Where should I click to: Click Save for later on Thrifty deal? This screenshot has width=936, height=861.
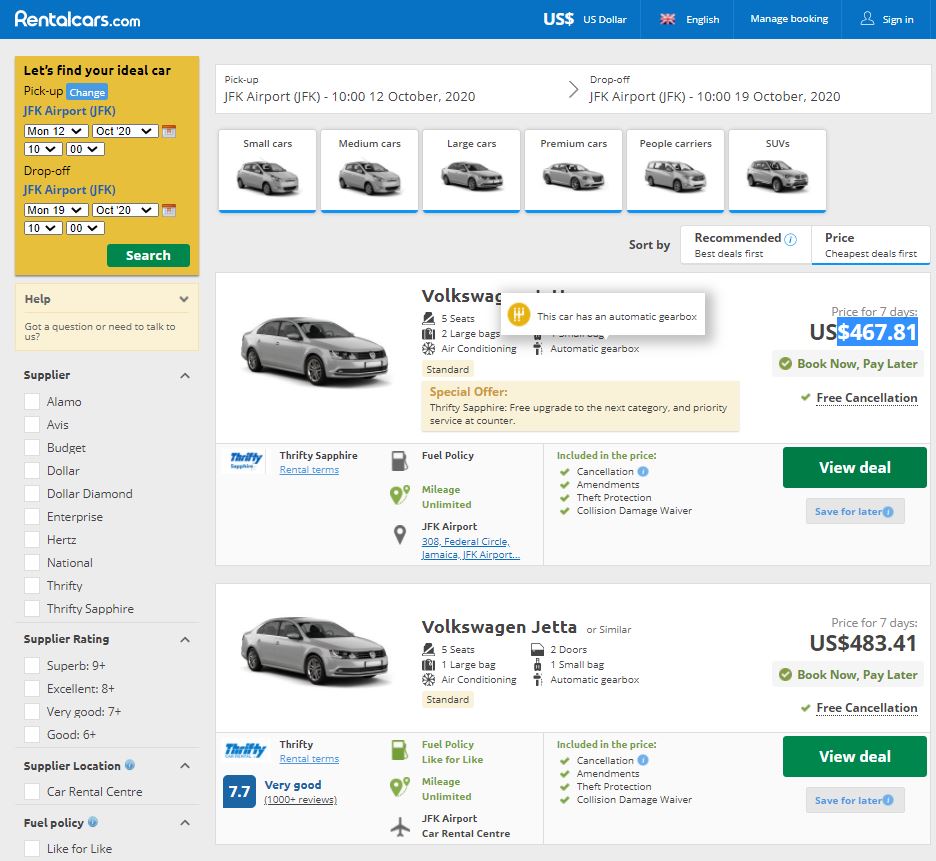pyautogui.click(x=855, y=800)
